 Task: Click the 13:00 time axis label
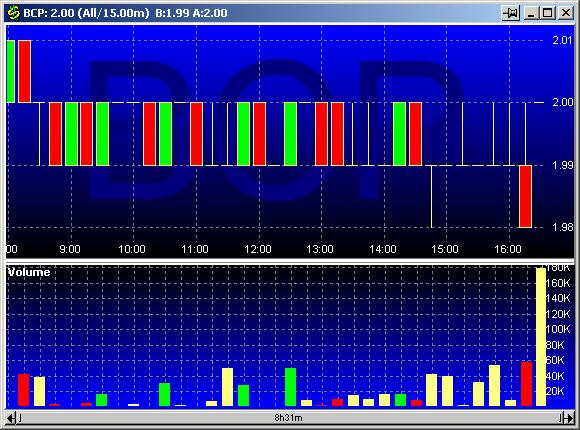tap(320, 249)
